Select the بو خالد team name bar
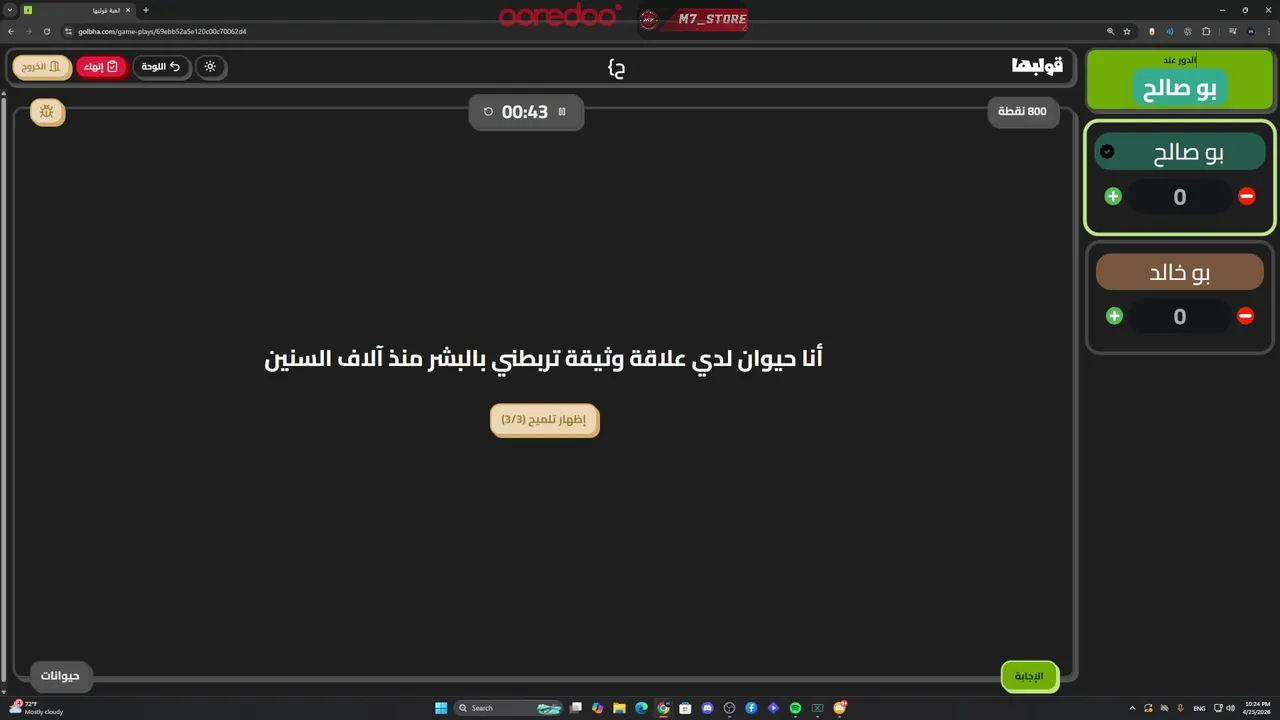 coord(1180,272)
